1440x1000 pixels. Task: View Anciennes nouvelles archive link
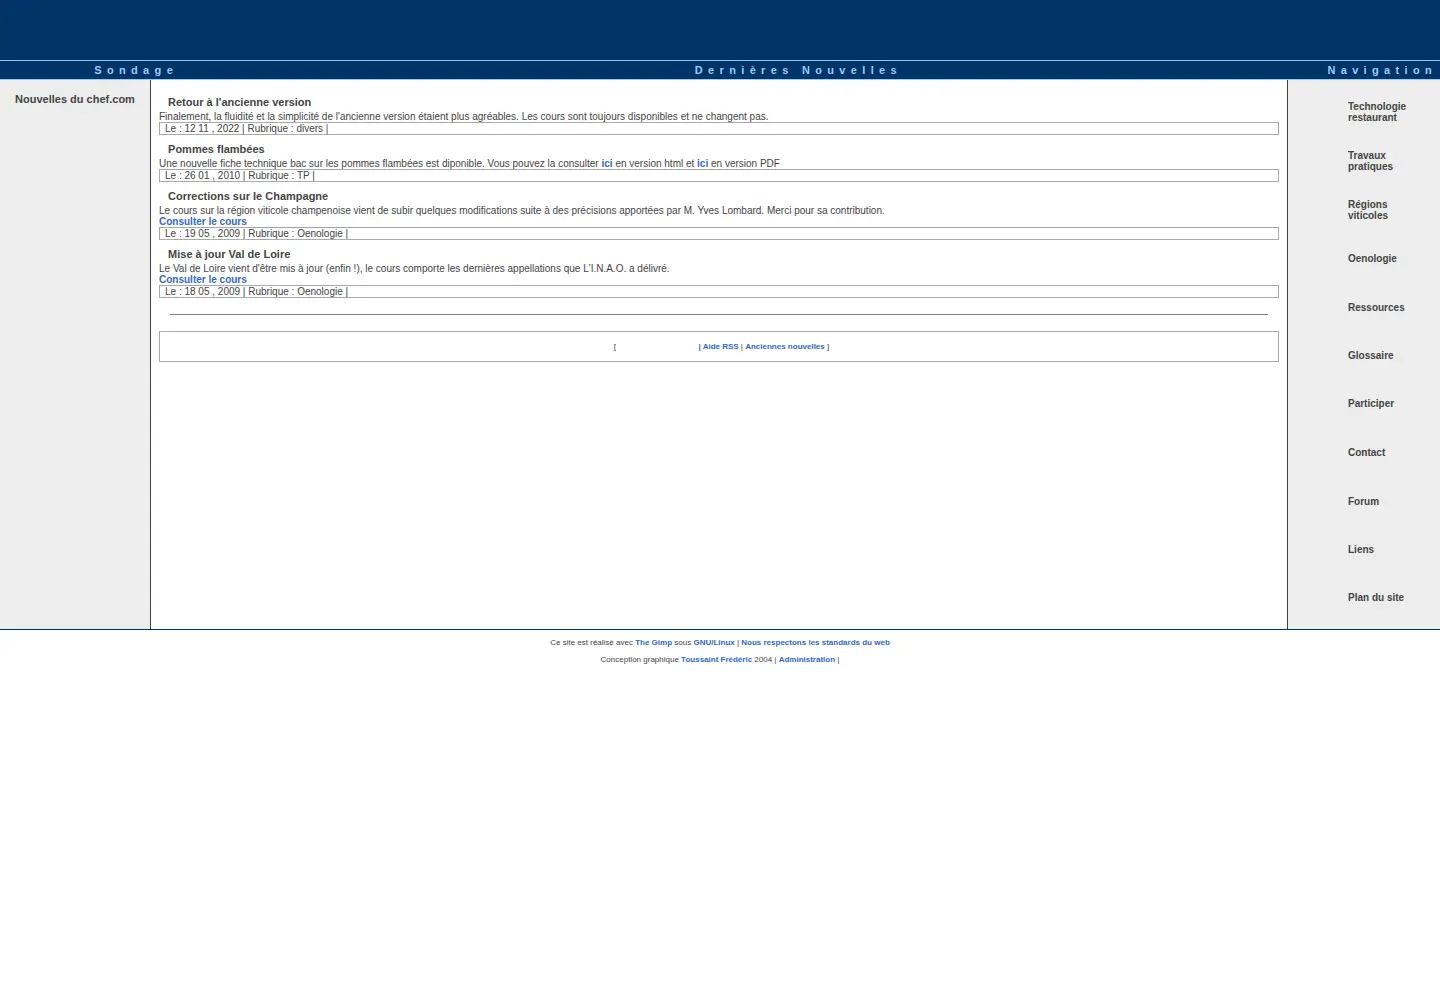point(785,347)
